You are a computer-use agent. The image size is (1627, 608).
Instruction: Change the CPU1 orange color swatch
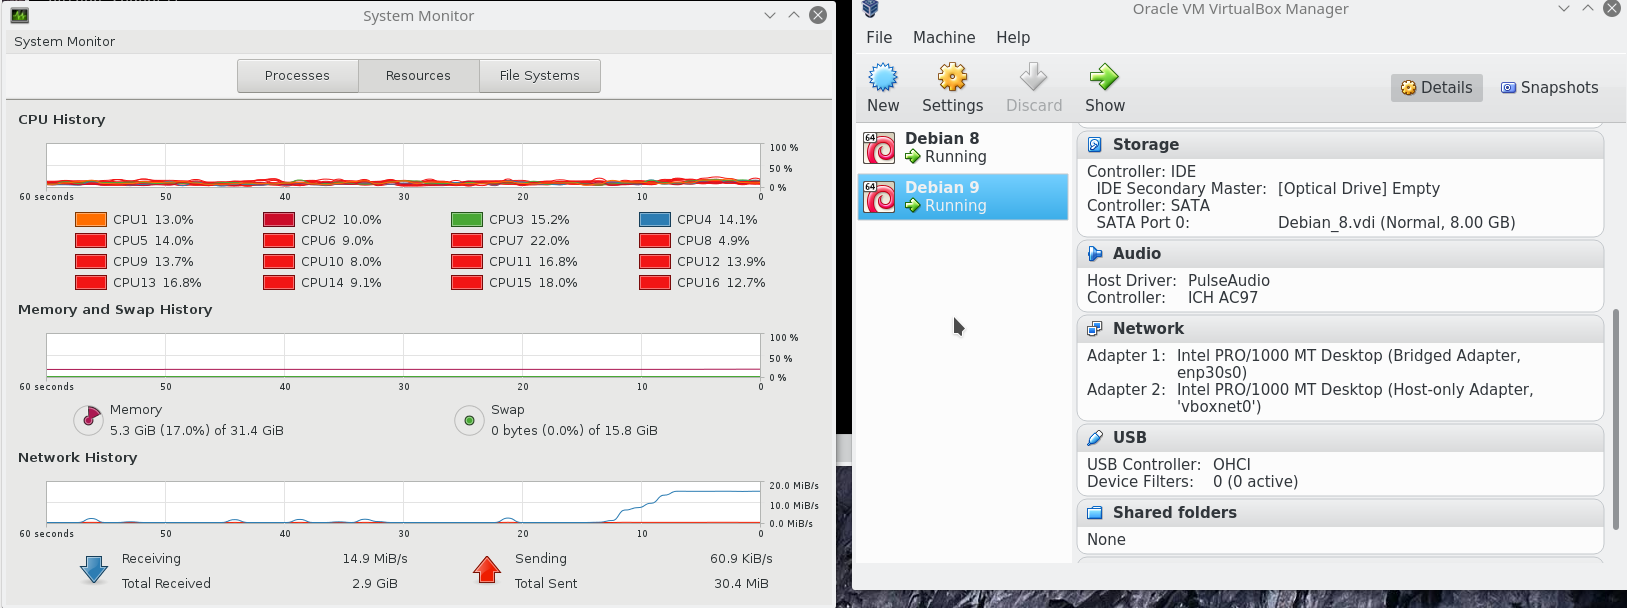click(91, 220)
